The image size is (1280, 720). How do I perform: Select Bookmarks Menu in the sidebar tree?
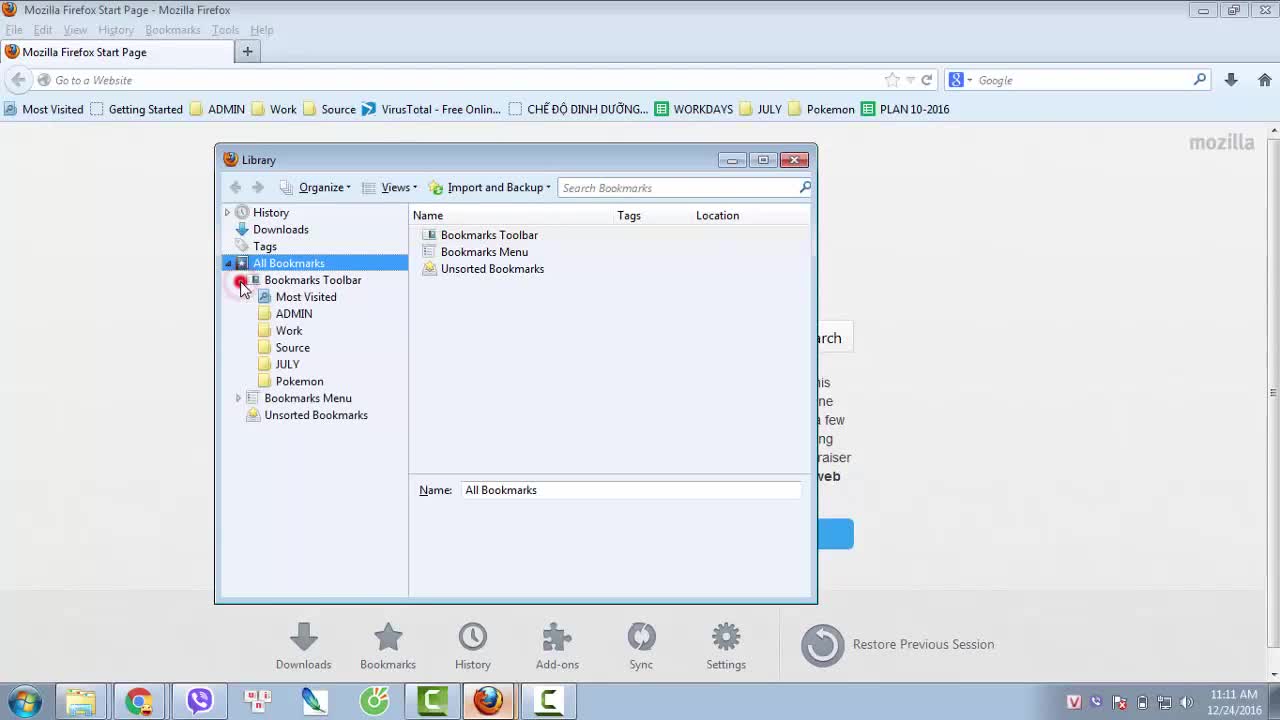coord(307,398)
